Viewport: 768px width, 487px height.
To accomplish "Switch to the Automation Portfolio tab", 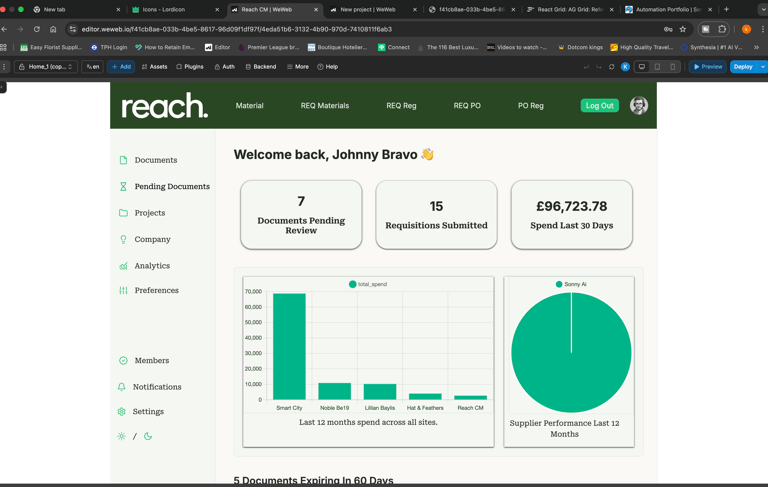I will pos(669,9).
